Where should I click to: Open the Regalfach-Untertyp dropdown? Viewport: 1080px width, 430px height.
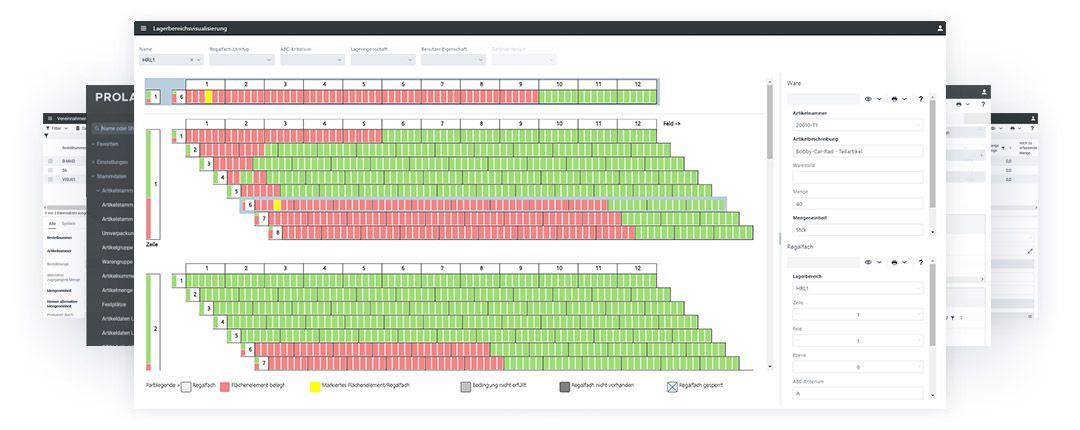[x=242, y=60]
